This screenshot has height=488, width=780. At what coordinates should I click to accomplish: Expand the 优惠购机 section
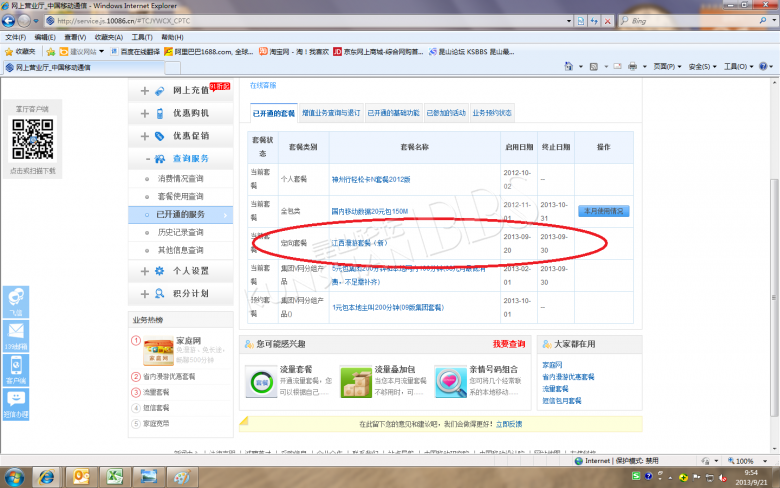coord(145,114)
